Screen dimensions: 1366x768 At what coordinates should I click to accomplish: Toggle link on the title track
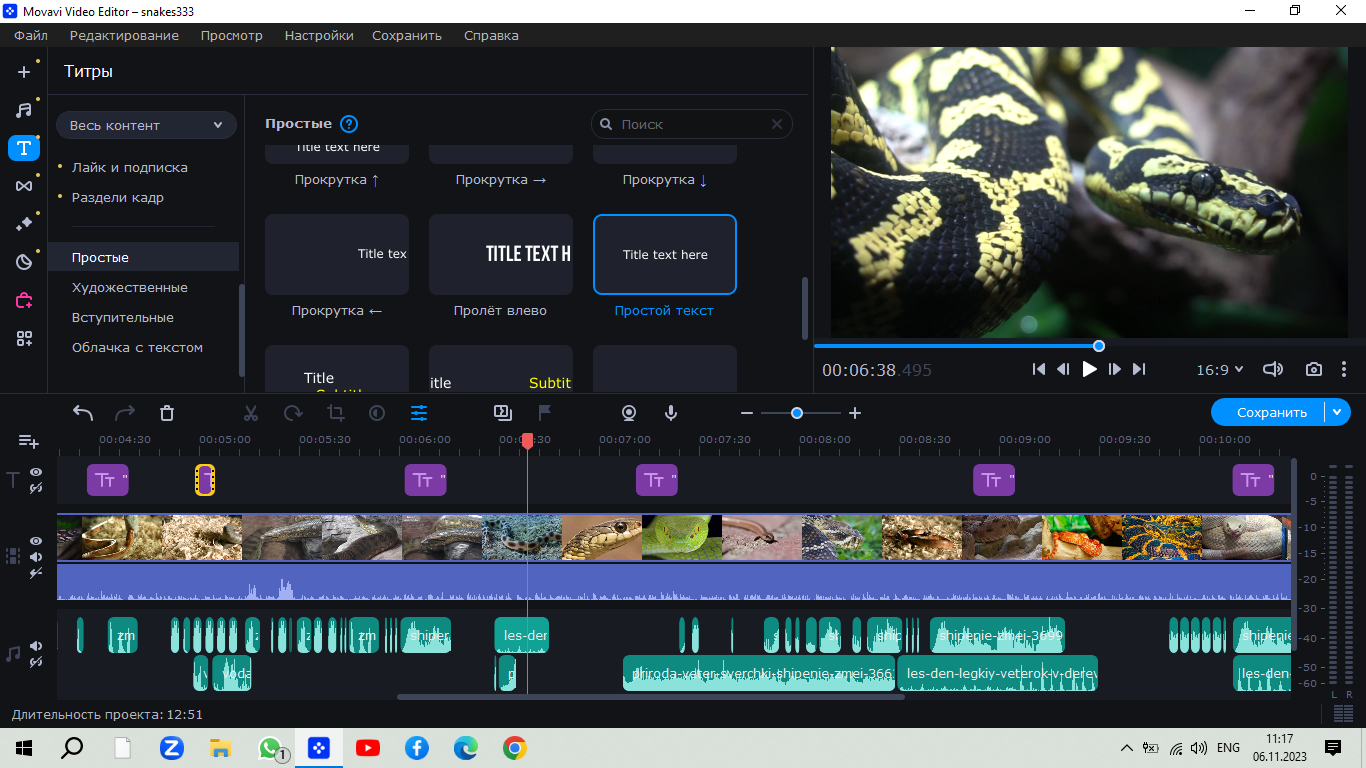point(36,488)
